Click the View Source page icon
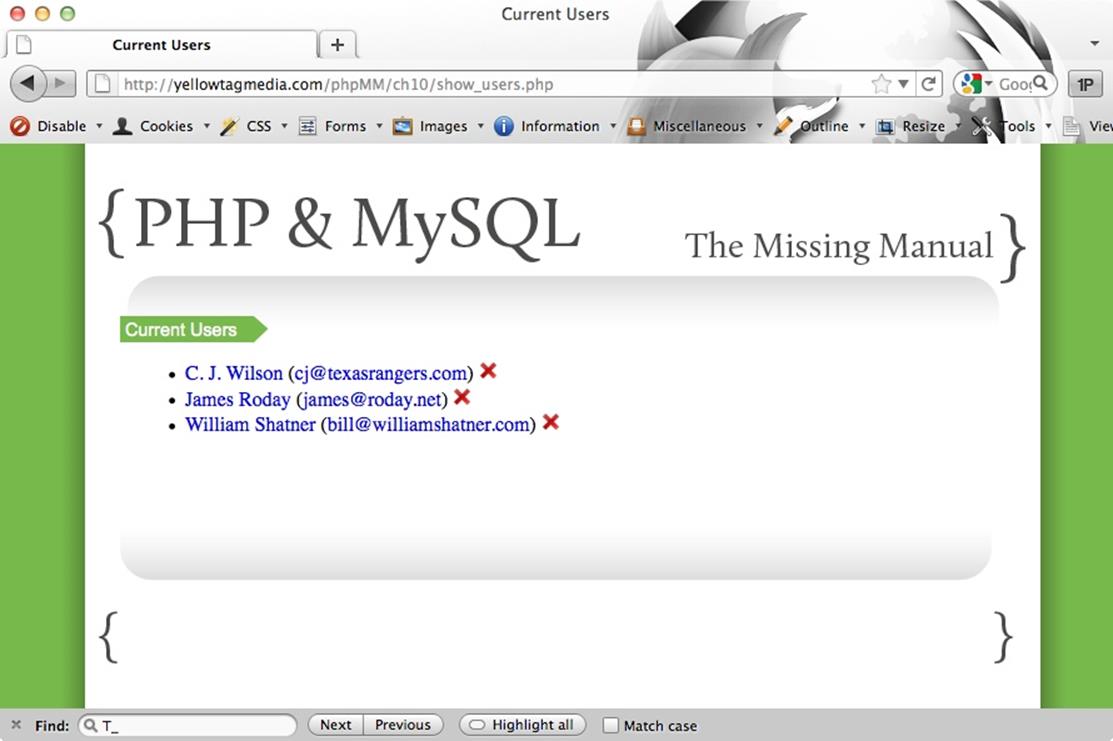1113x741 pixels. click(1071, 126)
